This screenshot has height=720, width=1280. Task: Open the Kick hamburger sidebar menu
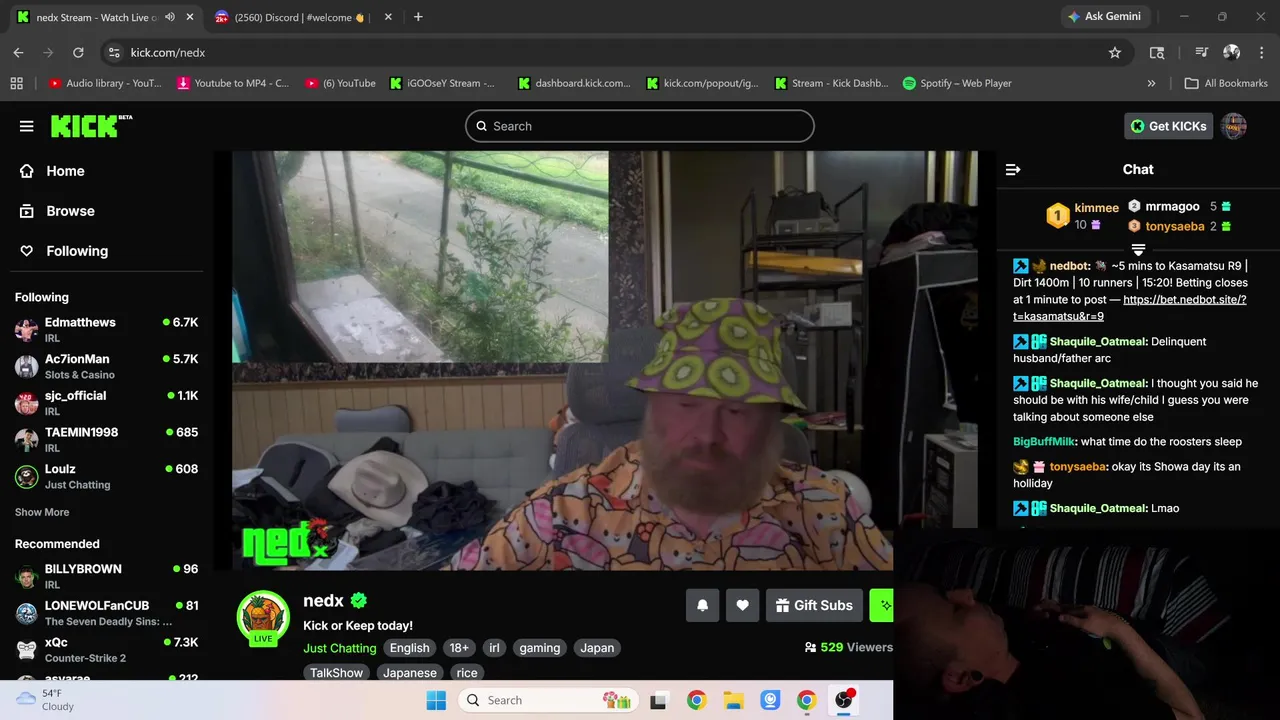tap(27, 126)
